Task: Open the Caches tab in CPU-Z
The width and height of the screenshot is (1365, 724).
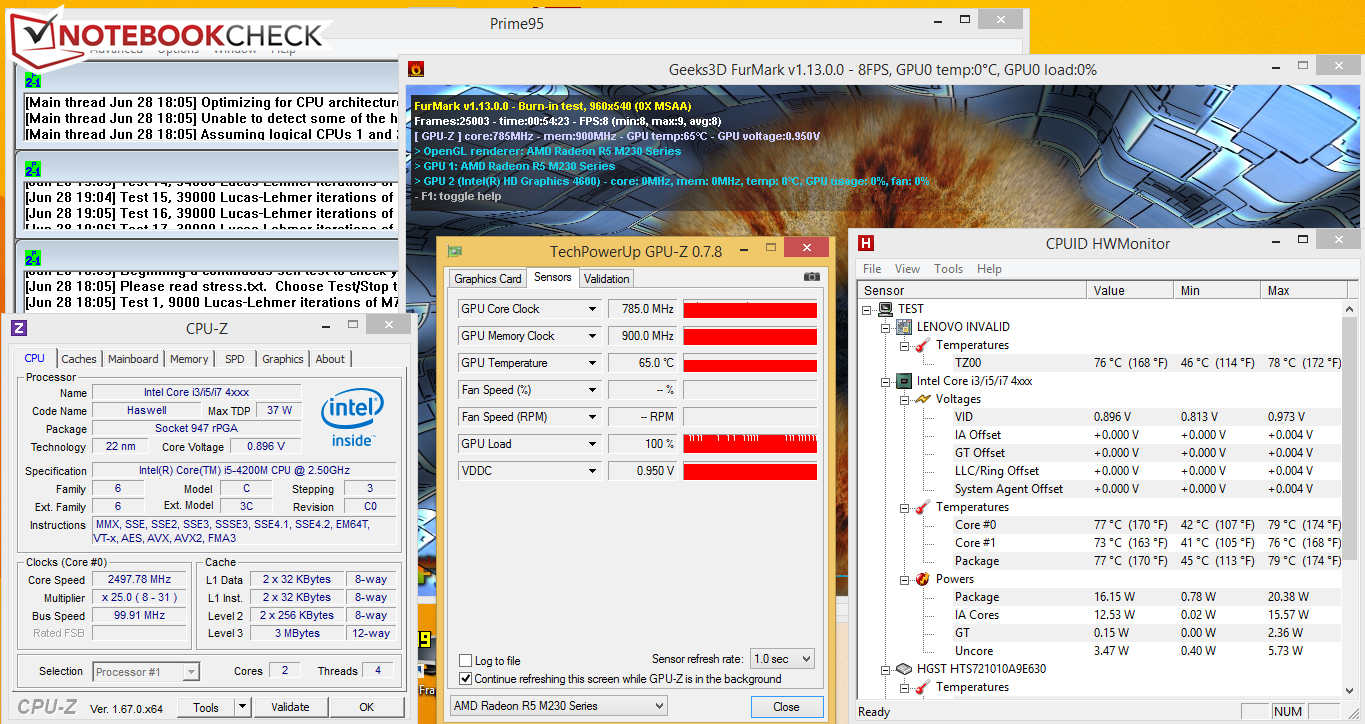Action: click(x=79, y=359)
